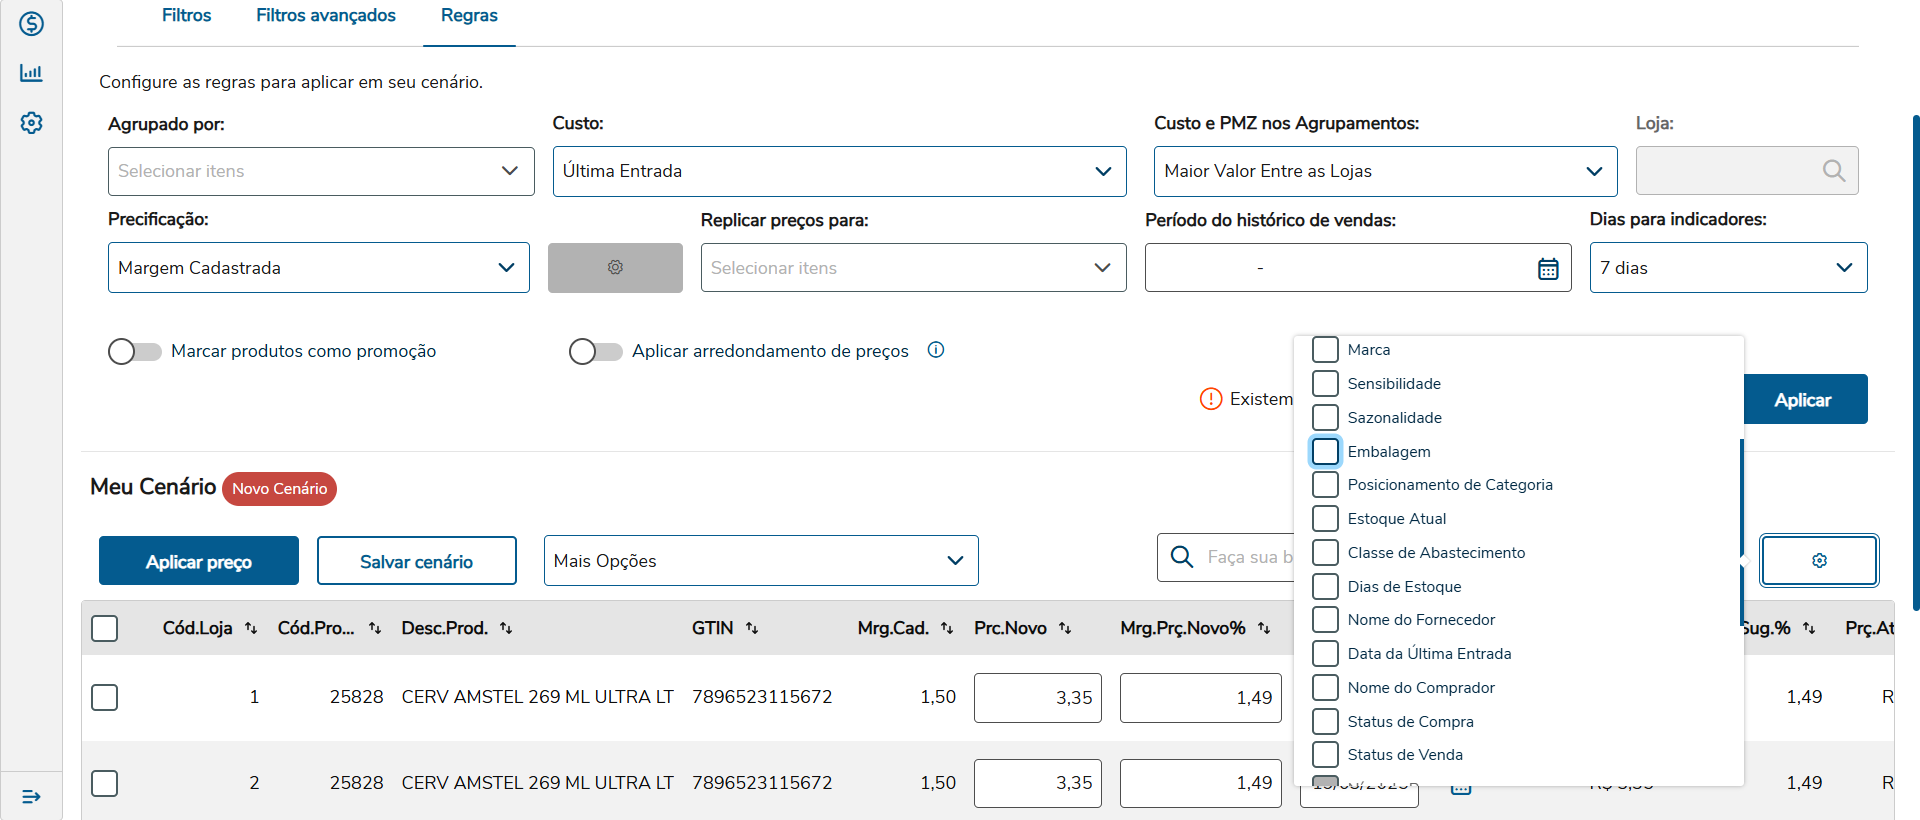Open the bar chart reports sidebar icon
The width and height of the screenshot is (1920, 820).
tap(31, 73)
